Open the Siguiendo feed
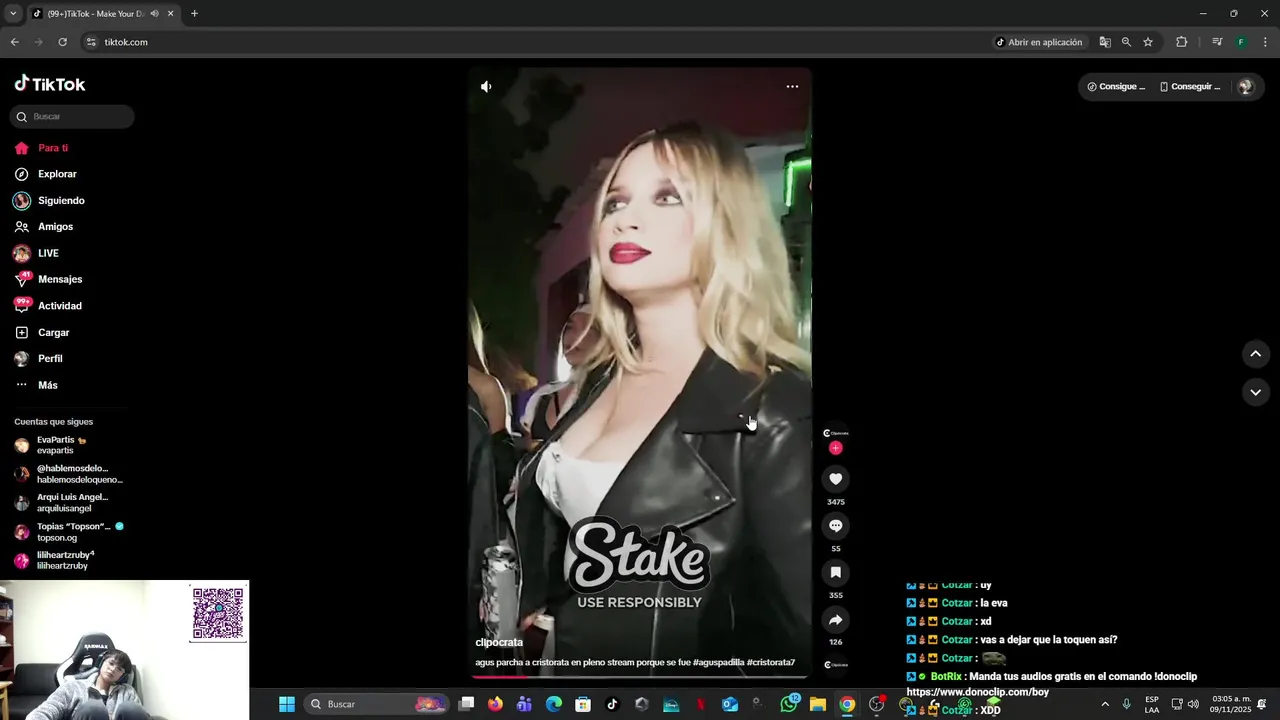Image resolution: width=1280 pixels, height=720 pixels. pos(61,201)
